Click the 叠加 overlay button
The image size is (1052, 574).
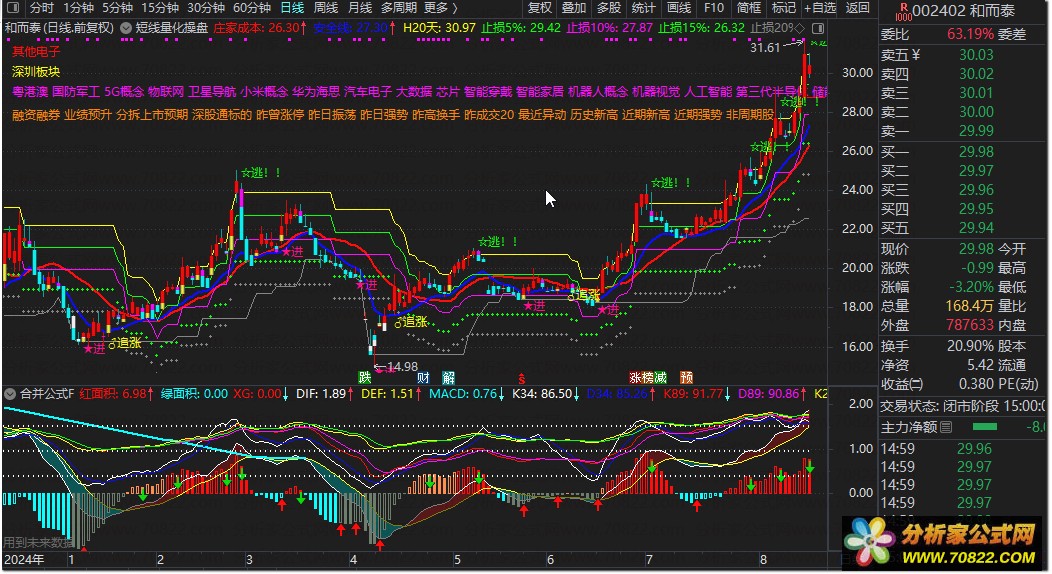[x=574, y=8]
